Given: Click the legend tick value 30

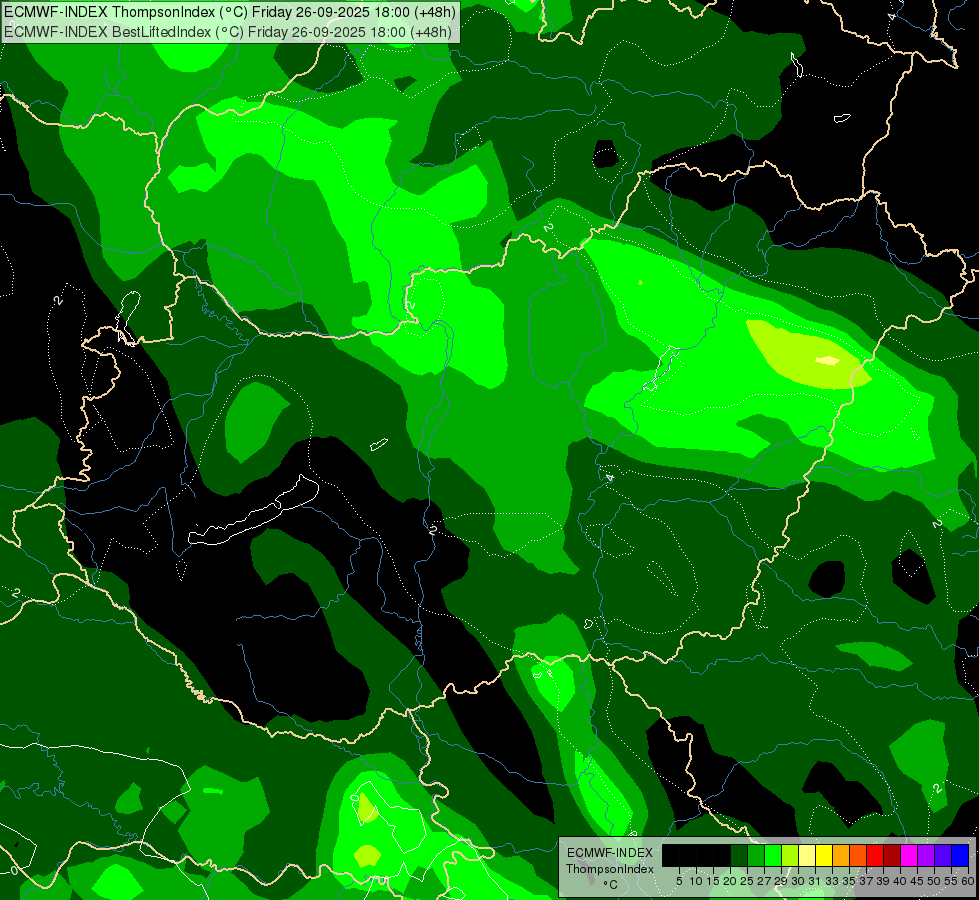Looking at the screenshot, I should (x=798, y=881).
